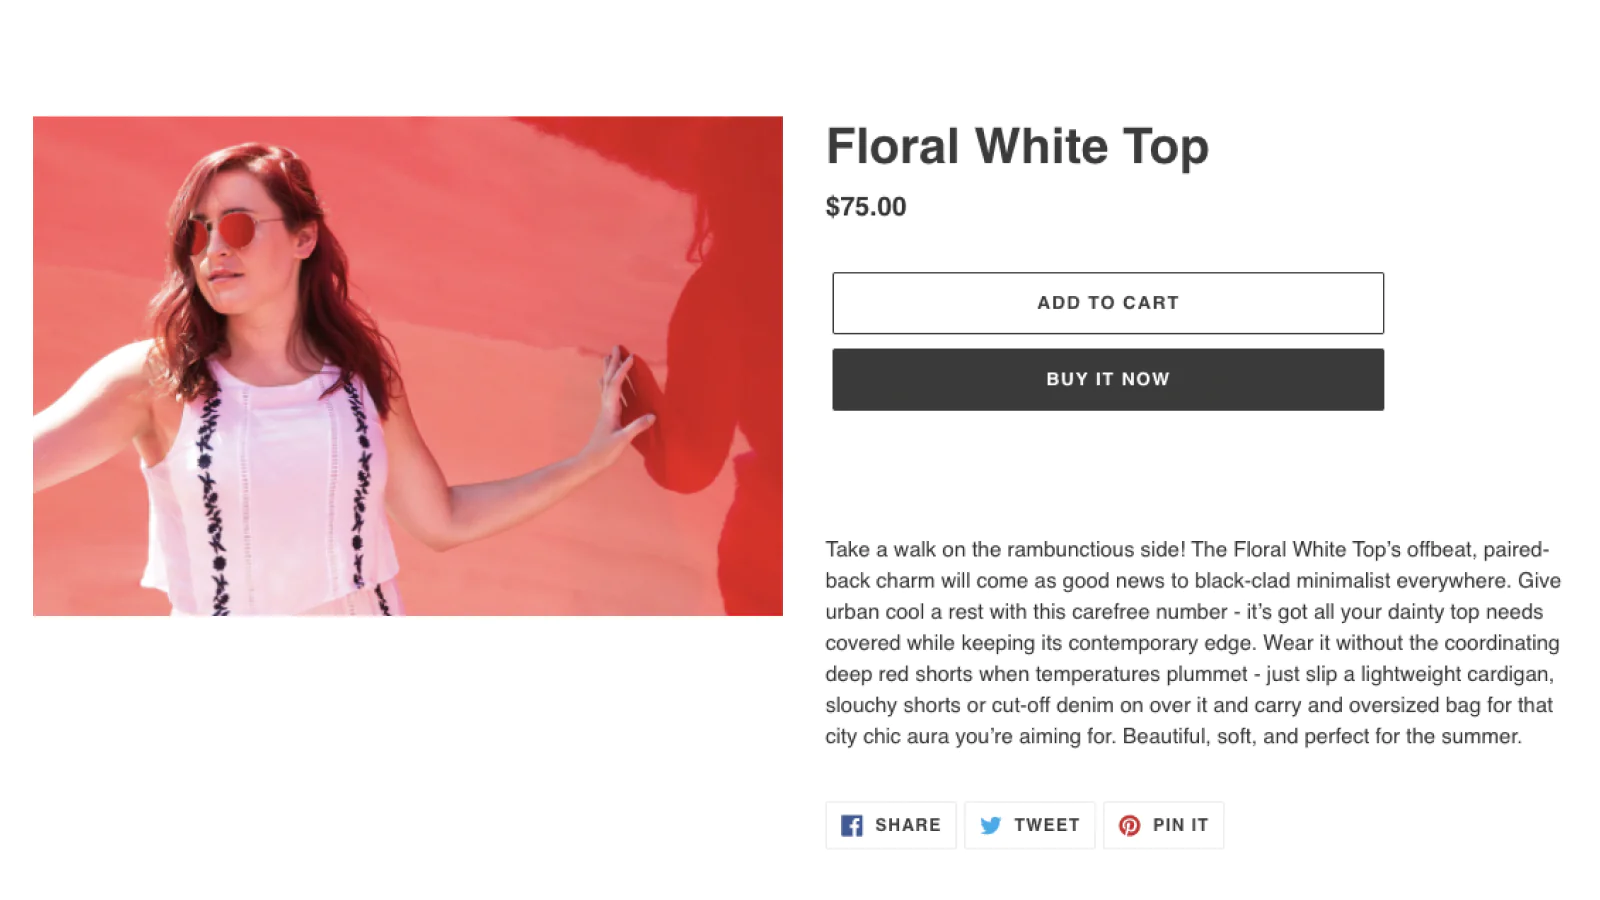This screenshot has width=1600, height=900.
Task: Select the Buy It Now button
Action: click(1108, 379)
